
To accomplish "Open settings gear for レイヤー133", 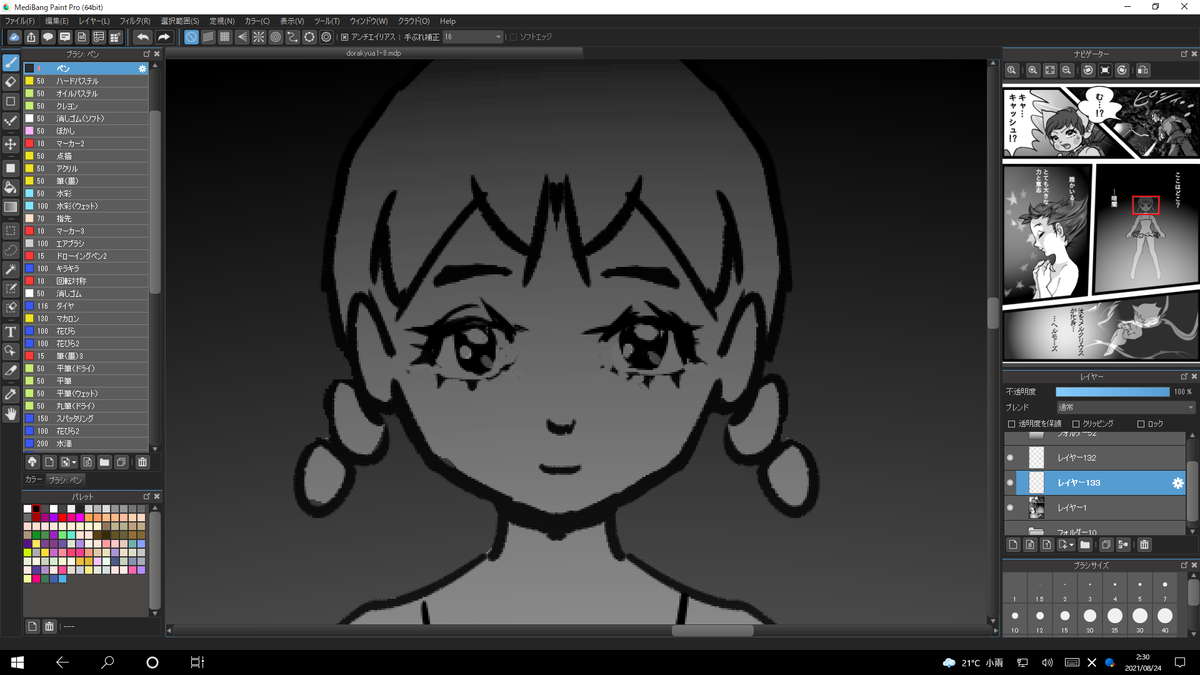I will (1178, 483).
